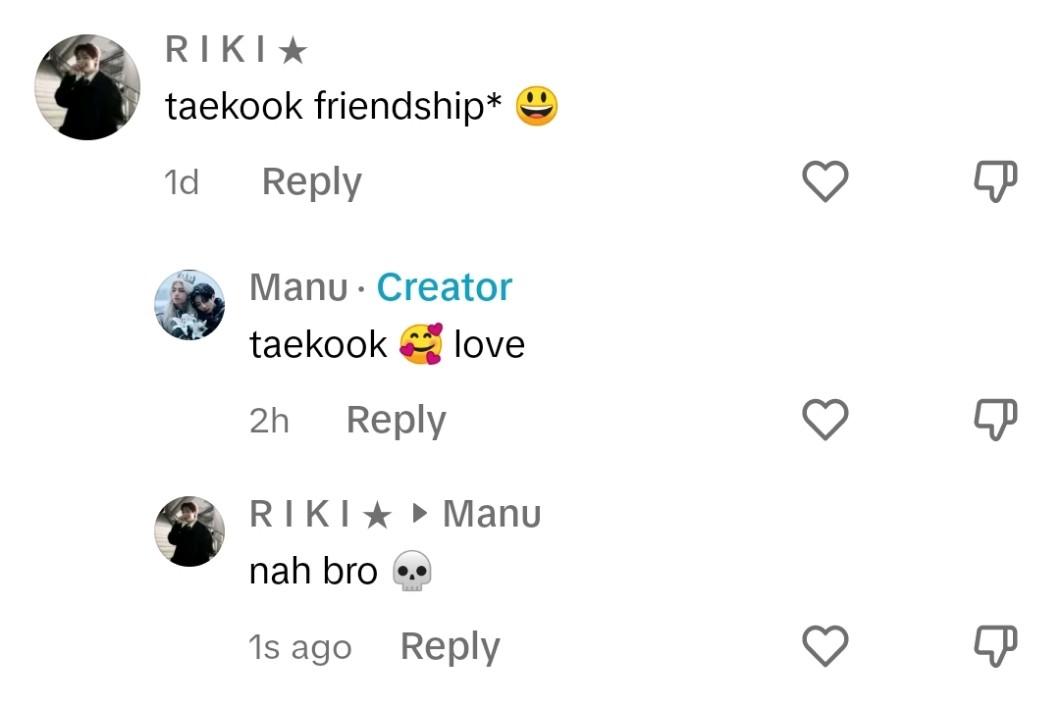View Manu's profile picture
This screenshot has width=1060, height=704.
pyautogui.click(x=189, y=304)
